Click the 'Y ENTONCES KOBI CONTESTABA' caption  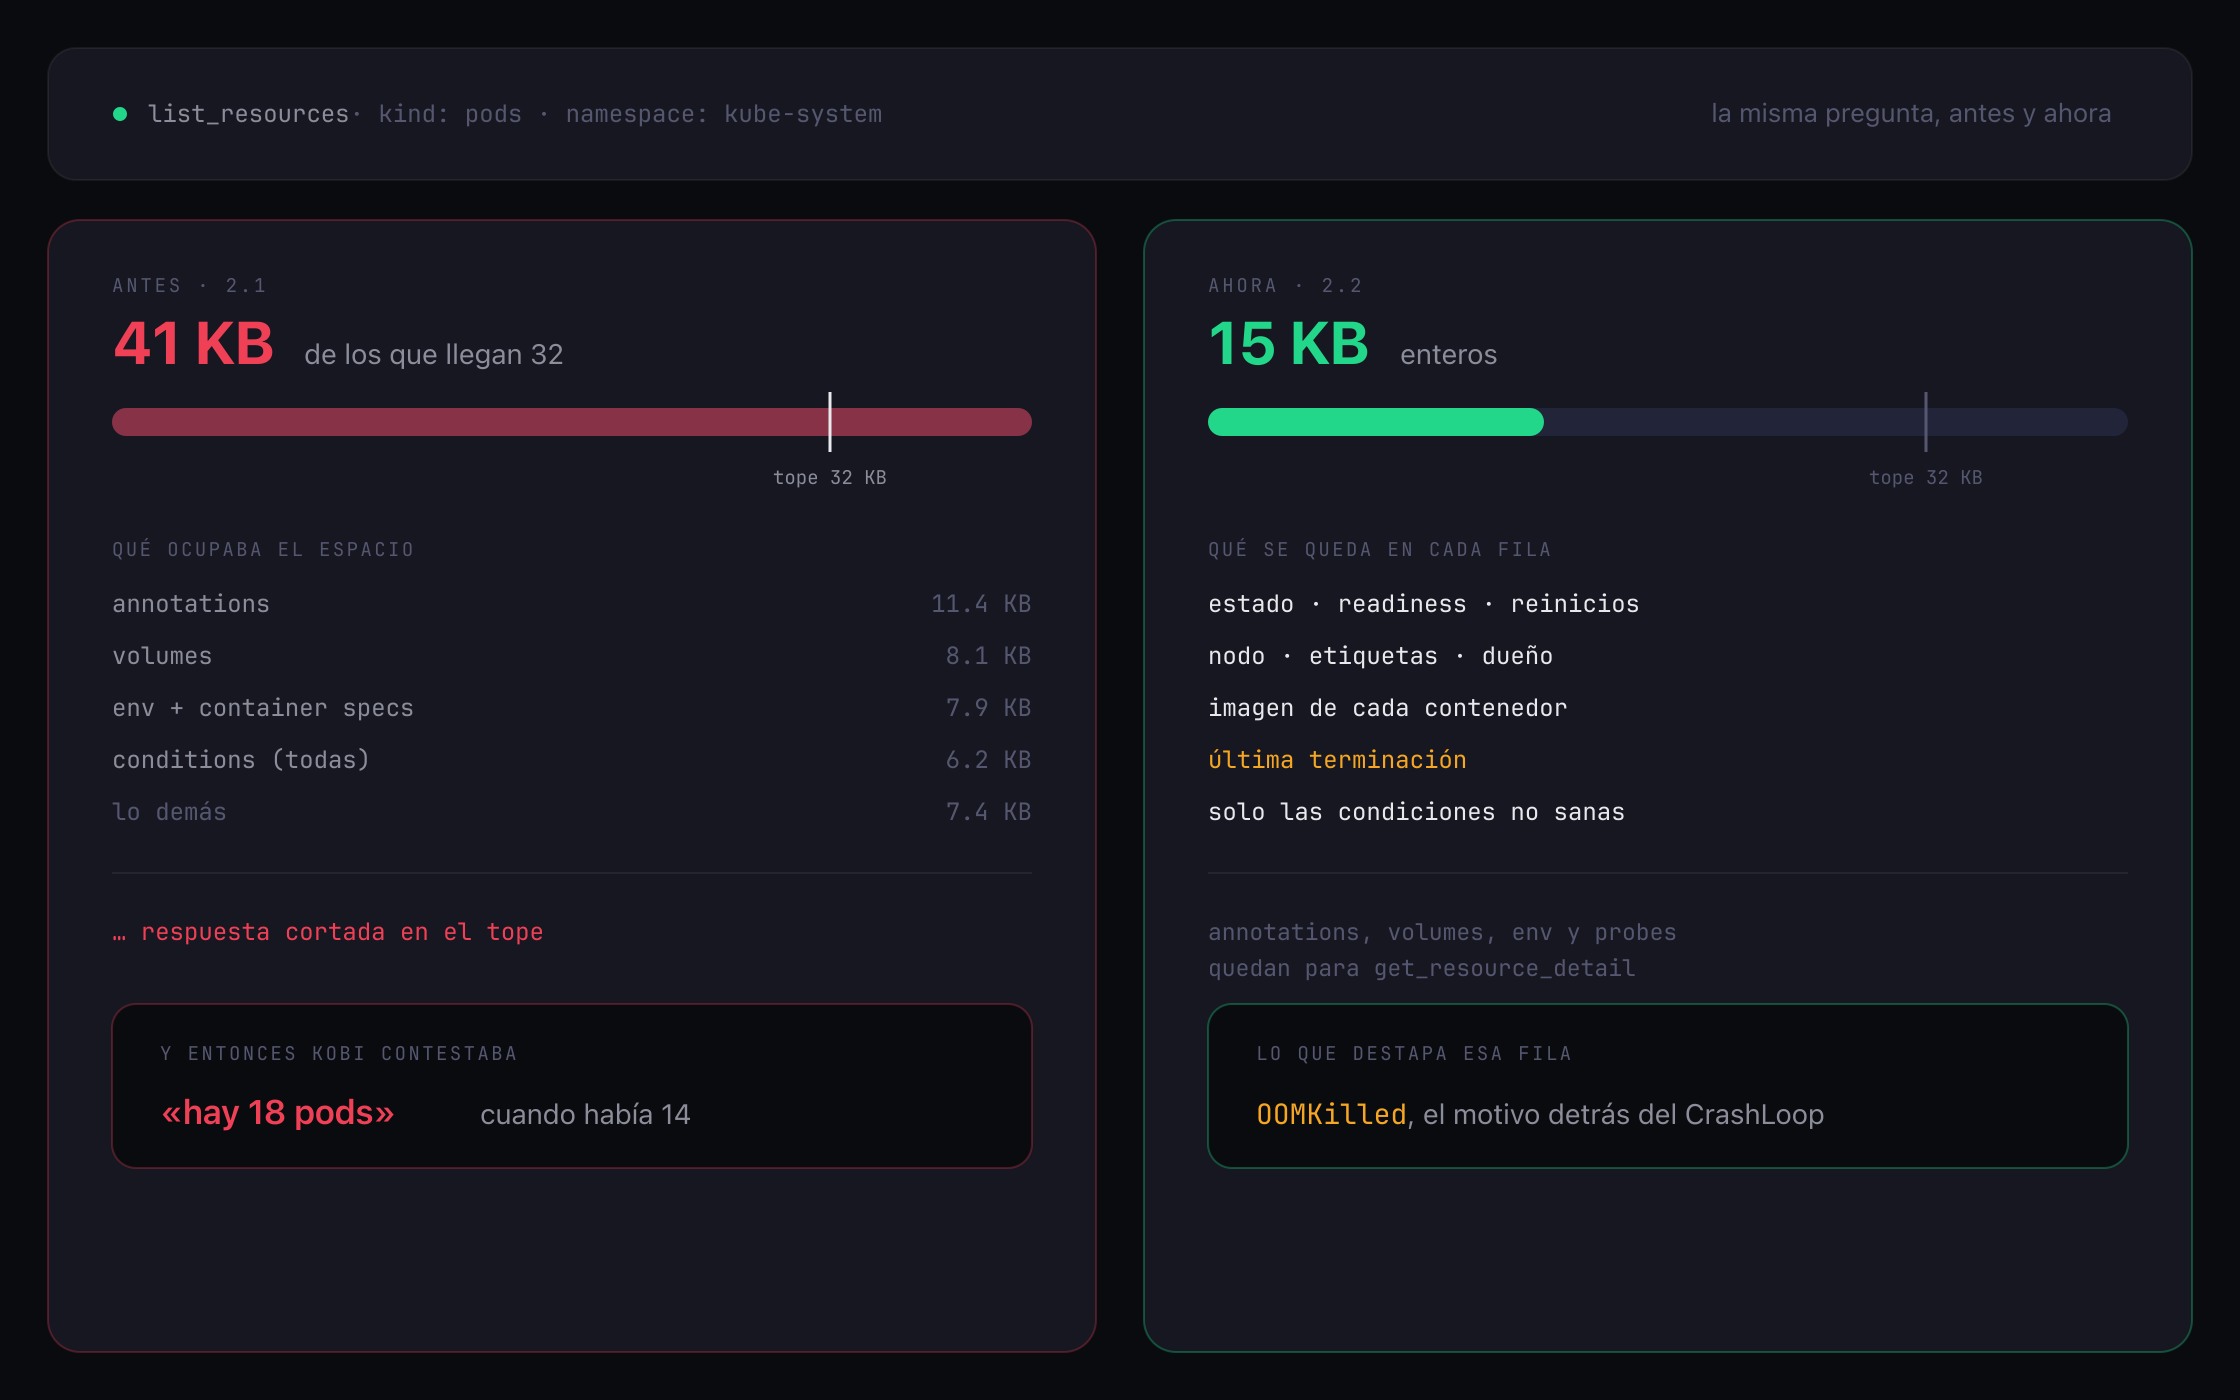pos(339,1054)
